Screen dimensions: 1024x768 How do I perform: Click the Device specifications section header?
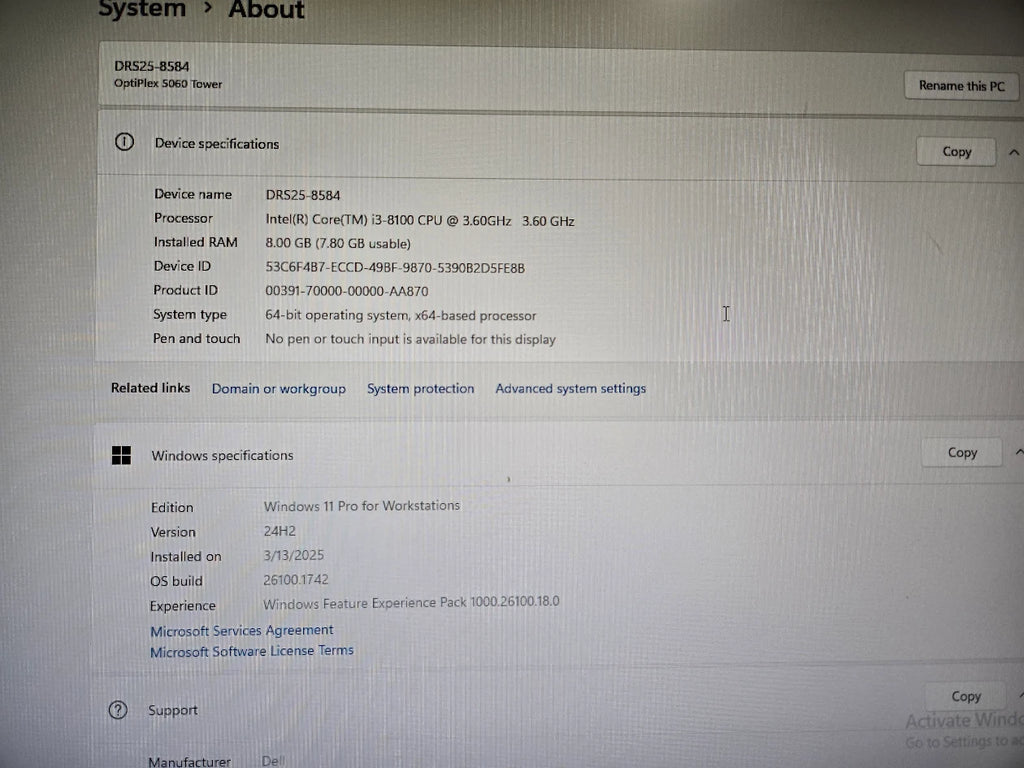(x=217, y=144)
